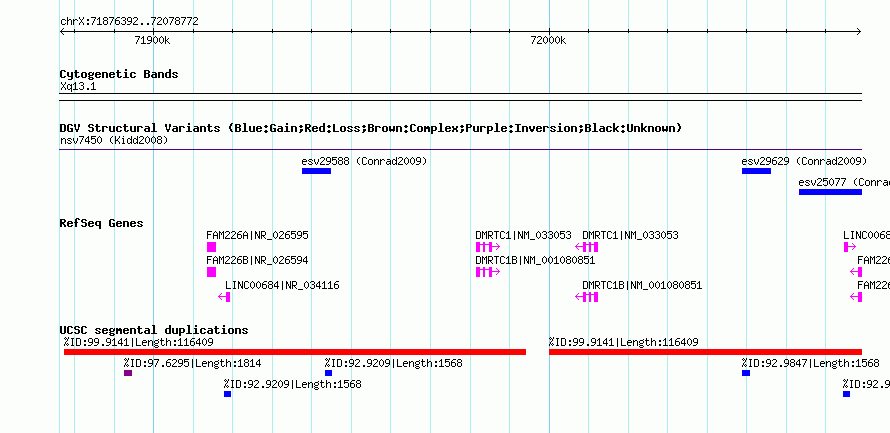Click the esv29588 (Conrad2009) label
The width and height of the screenshot is (890, 433).
364,161
